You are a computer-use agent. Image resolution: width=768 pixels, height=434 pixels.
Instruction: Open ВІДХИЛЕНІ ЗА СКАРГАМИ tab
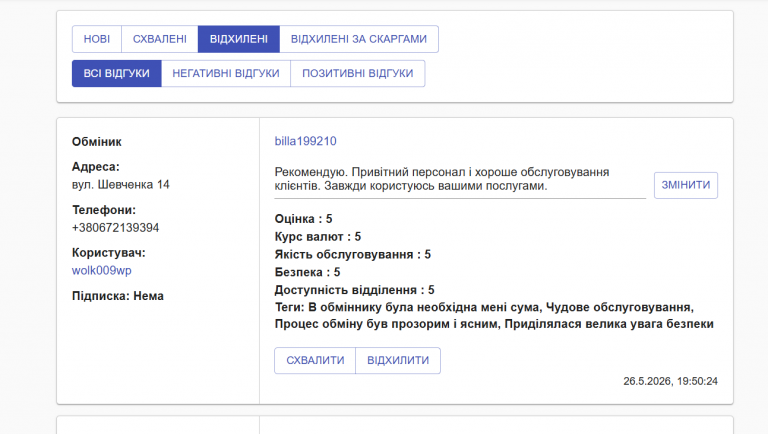pos(359,39)
